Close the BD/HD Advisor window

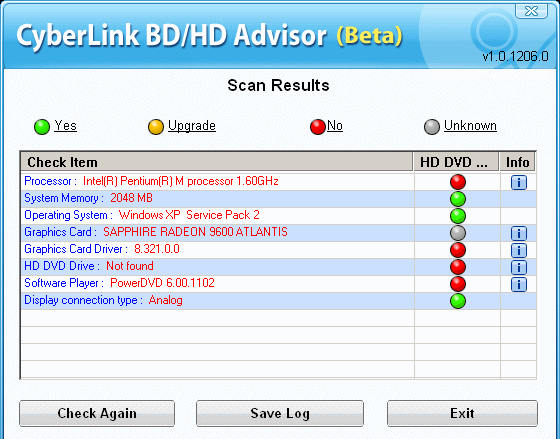531,10
